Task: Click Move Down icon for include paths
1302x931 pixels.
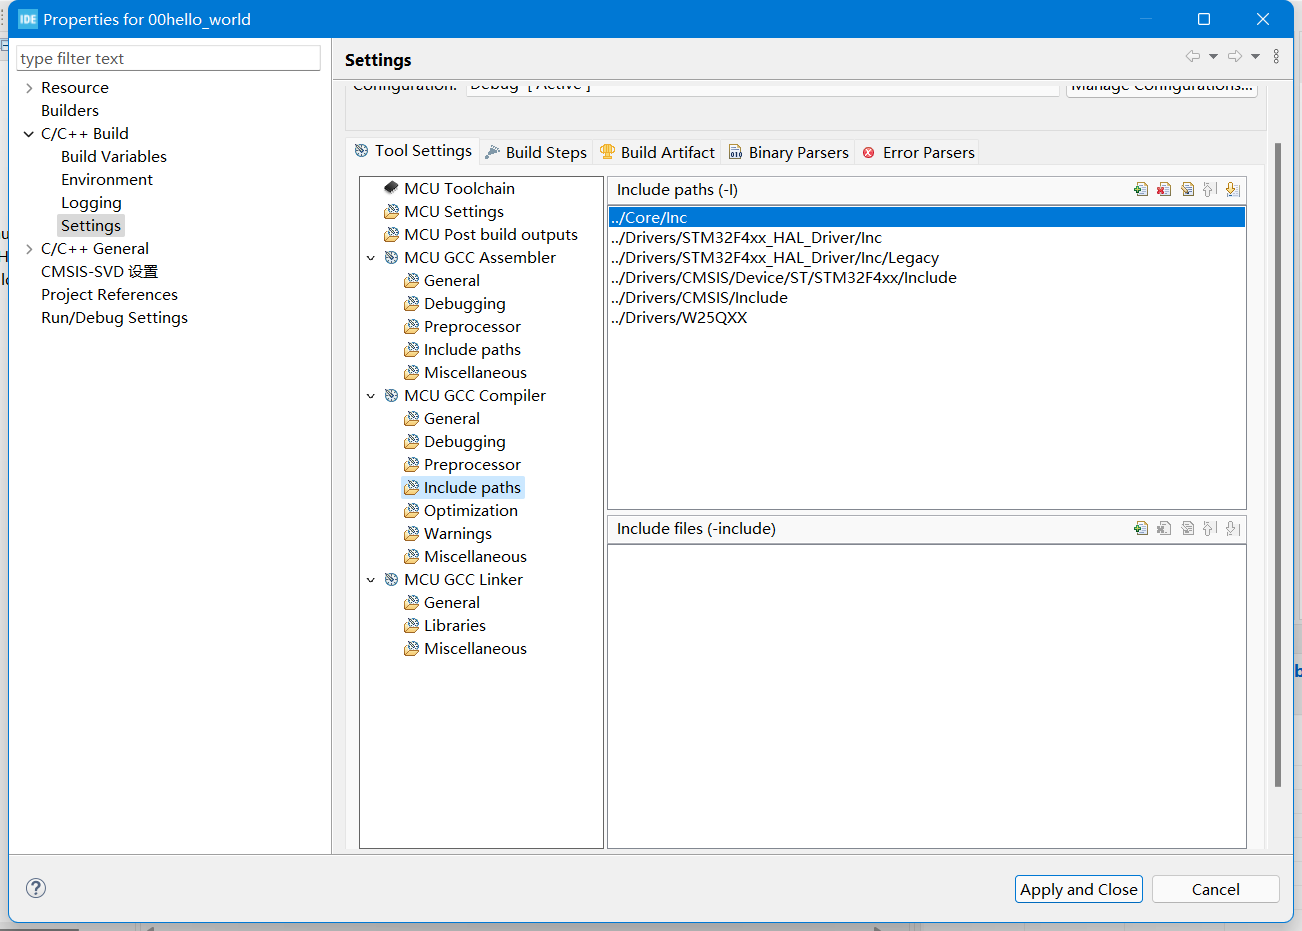Action: [x=1233, y=189]
